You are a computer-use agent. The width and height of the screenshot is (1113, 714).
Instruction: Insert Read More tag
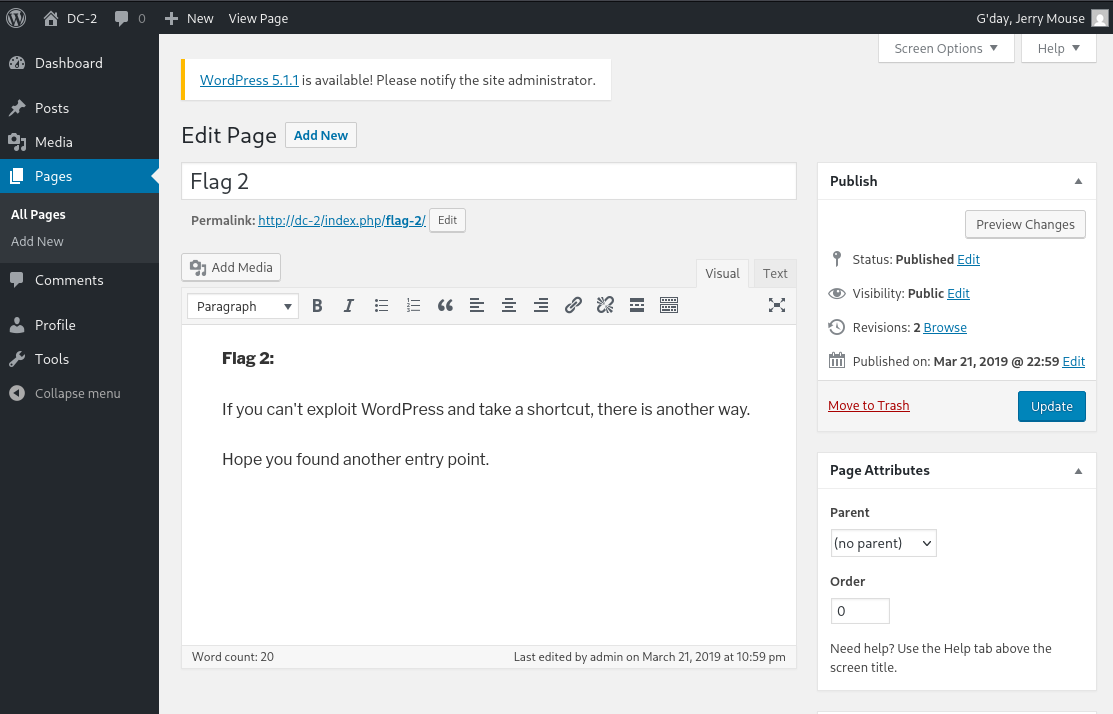click(x=637, y=306)
